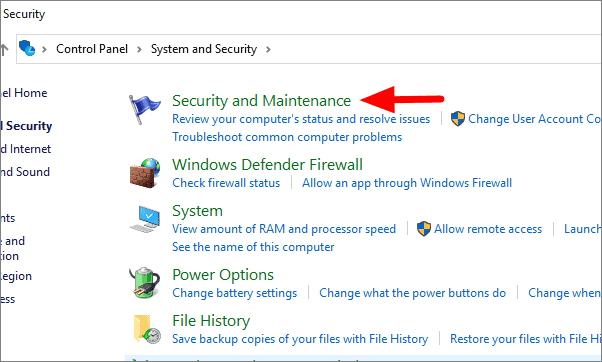Open View amount of RAM and processor speed
Image resolution: width=602 pixels, height=362 pixels.
[284, 229]
